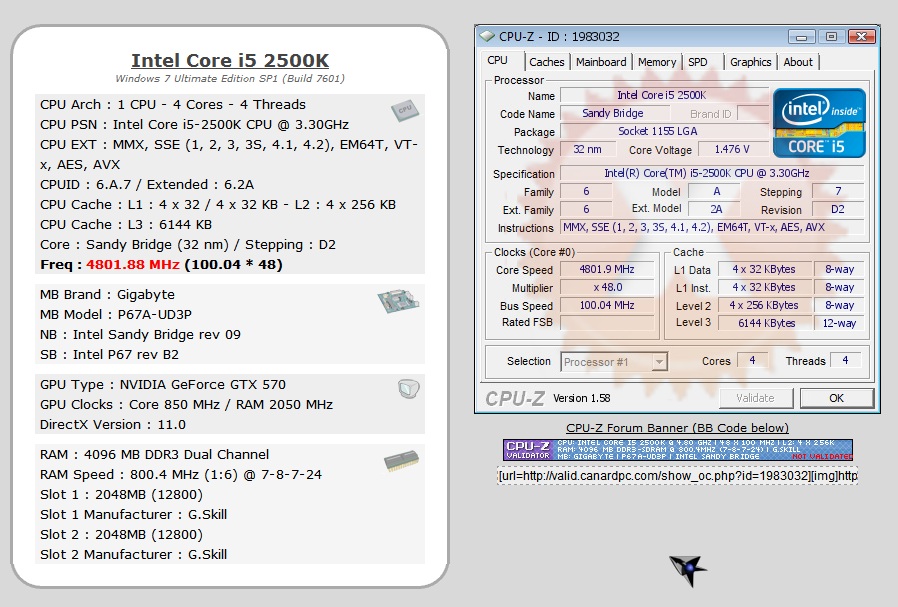Click the space ship icon at bottom right
The width and height of the screenshot is (898, 607).
(x=688, y=570)
